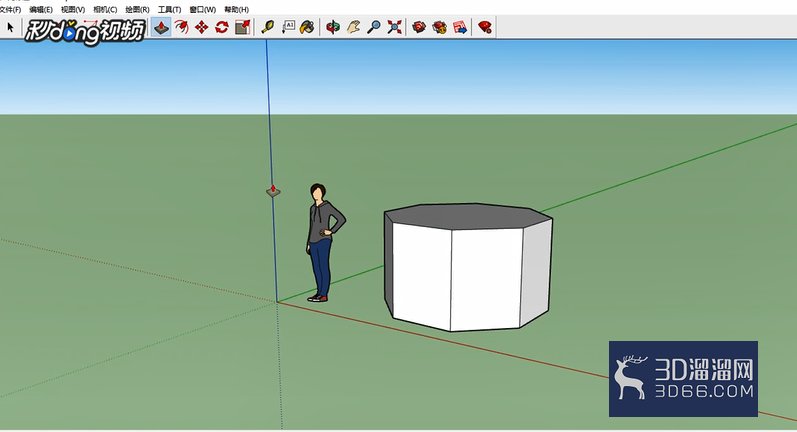Select the arrow Select tool

click(10, 27)
